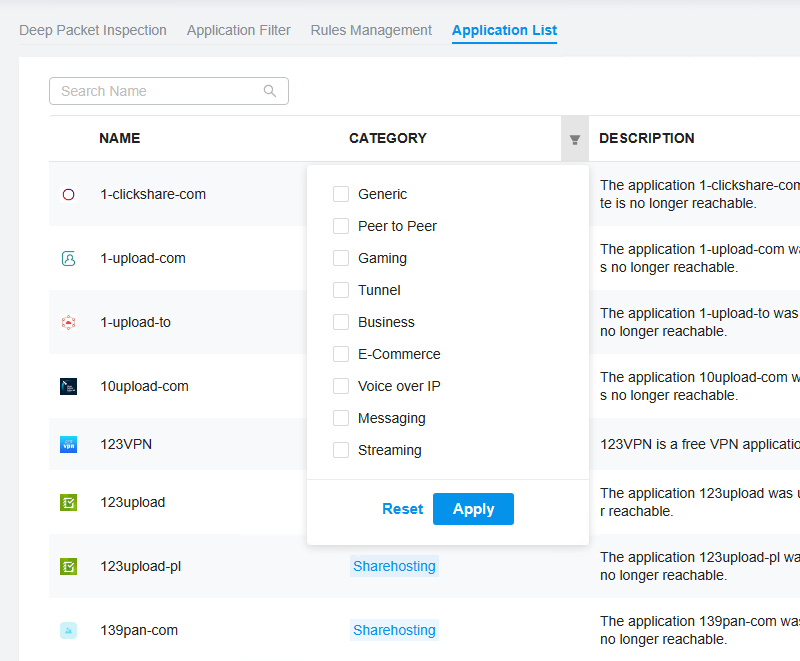The width and height of the screenshot is (800, 661).
Task: Select the Voice over IP checkbox
Action: (341, 386)
